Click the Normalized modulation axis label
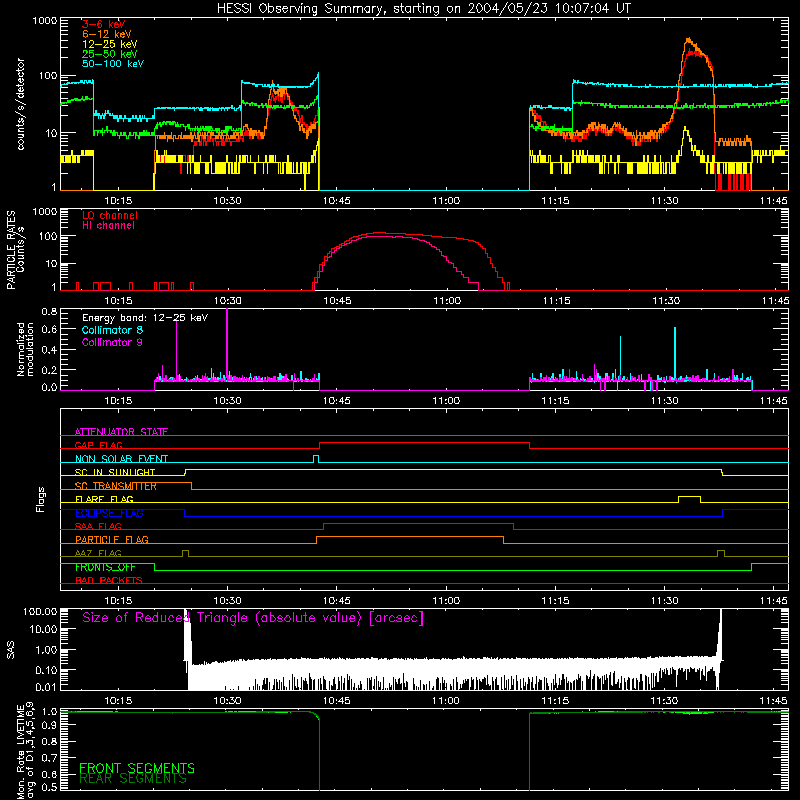This screenshot has height=800, width=800. click(x=26, y=349)
